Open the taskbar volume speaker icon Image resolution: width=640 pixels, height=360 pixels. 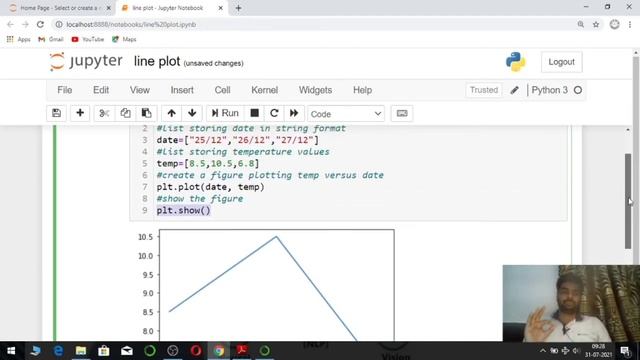click(576, 351)
